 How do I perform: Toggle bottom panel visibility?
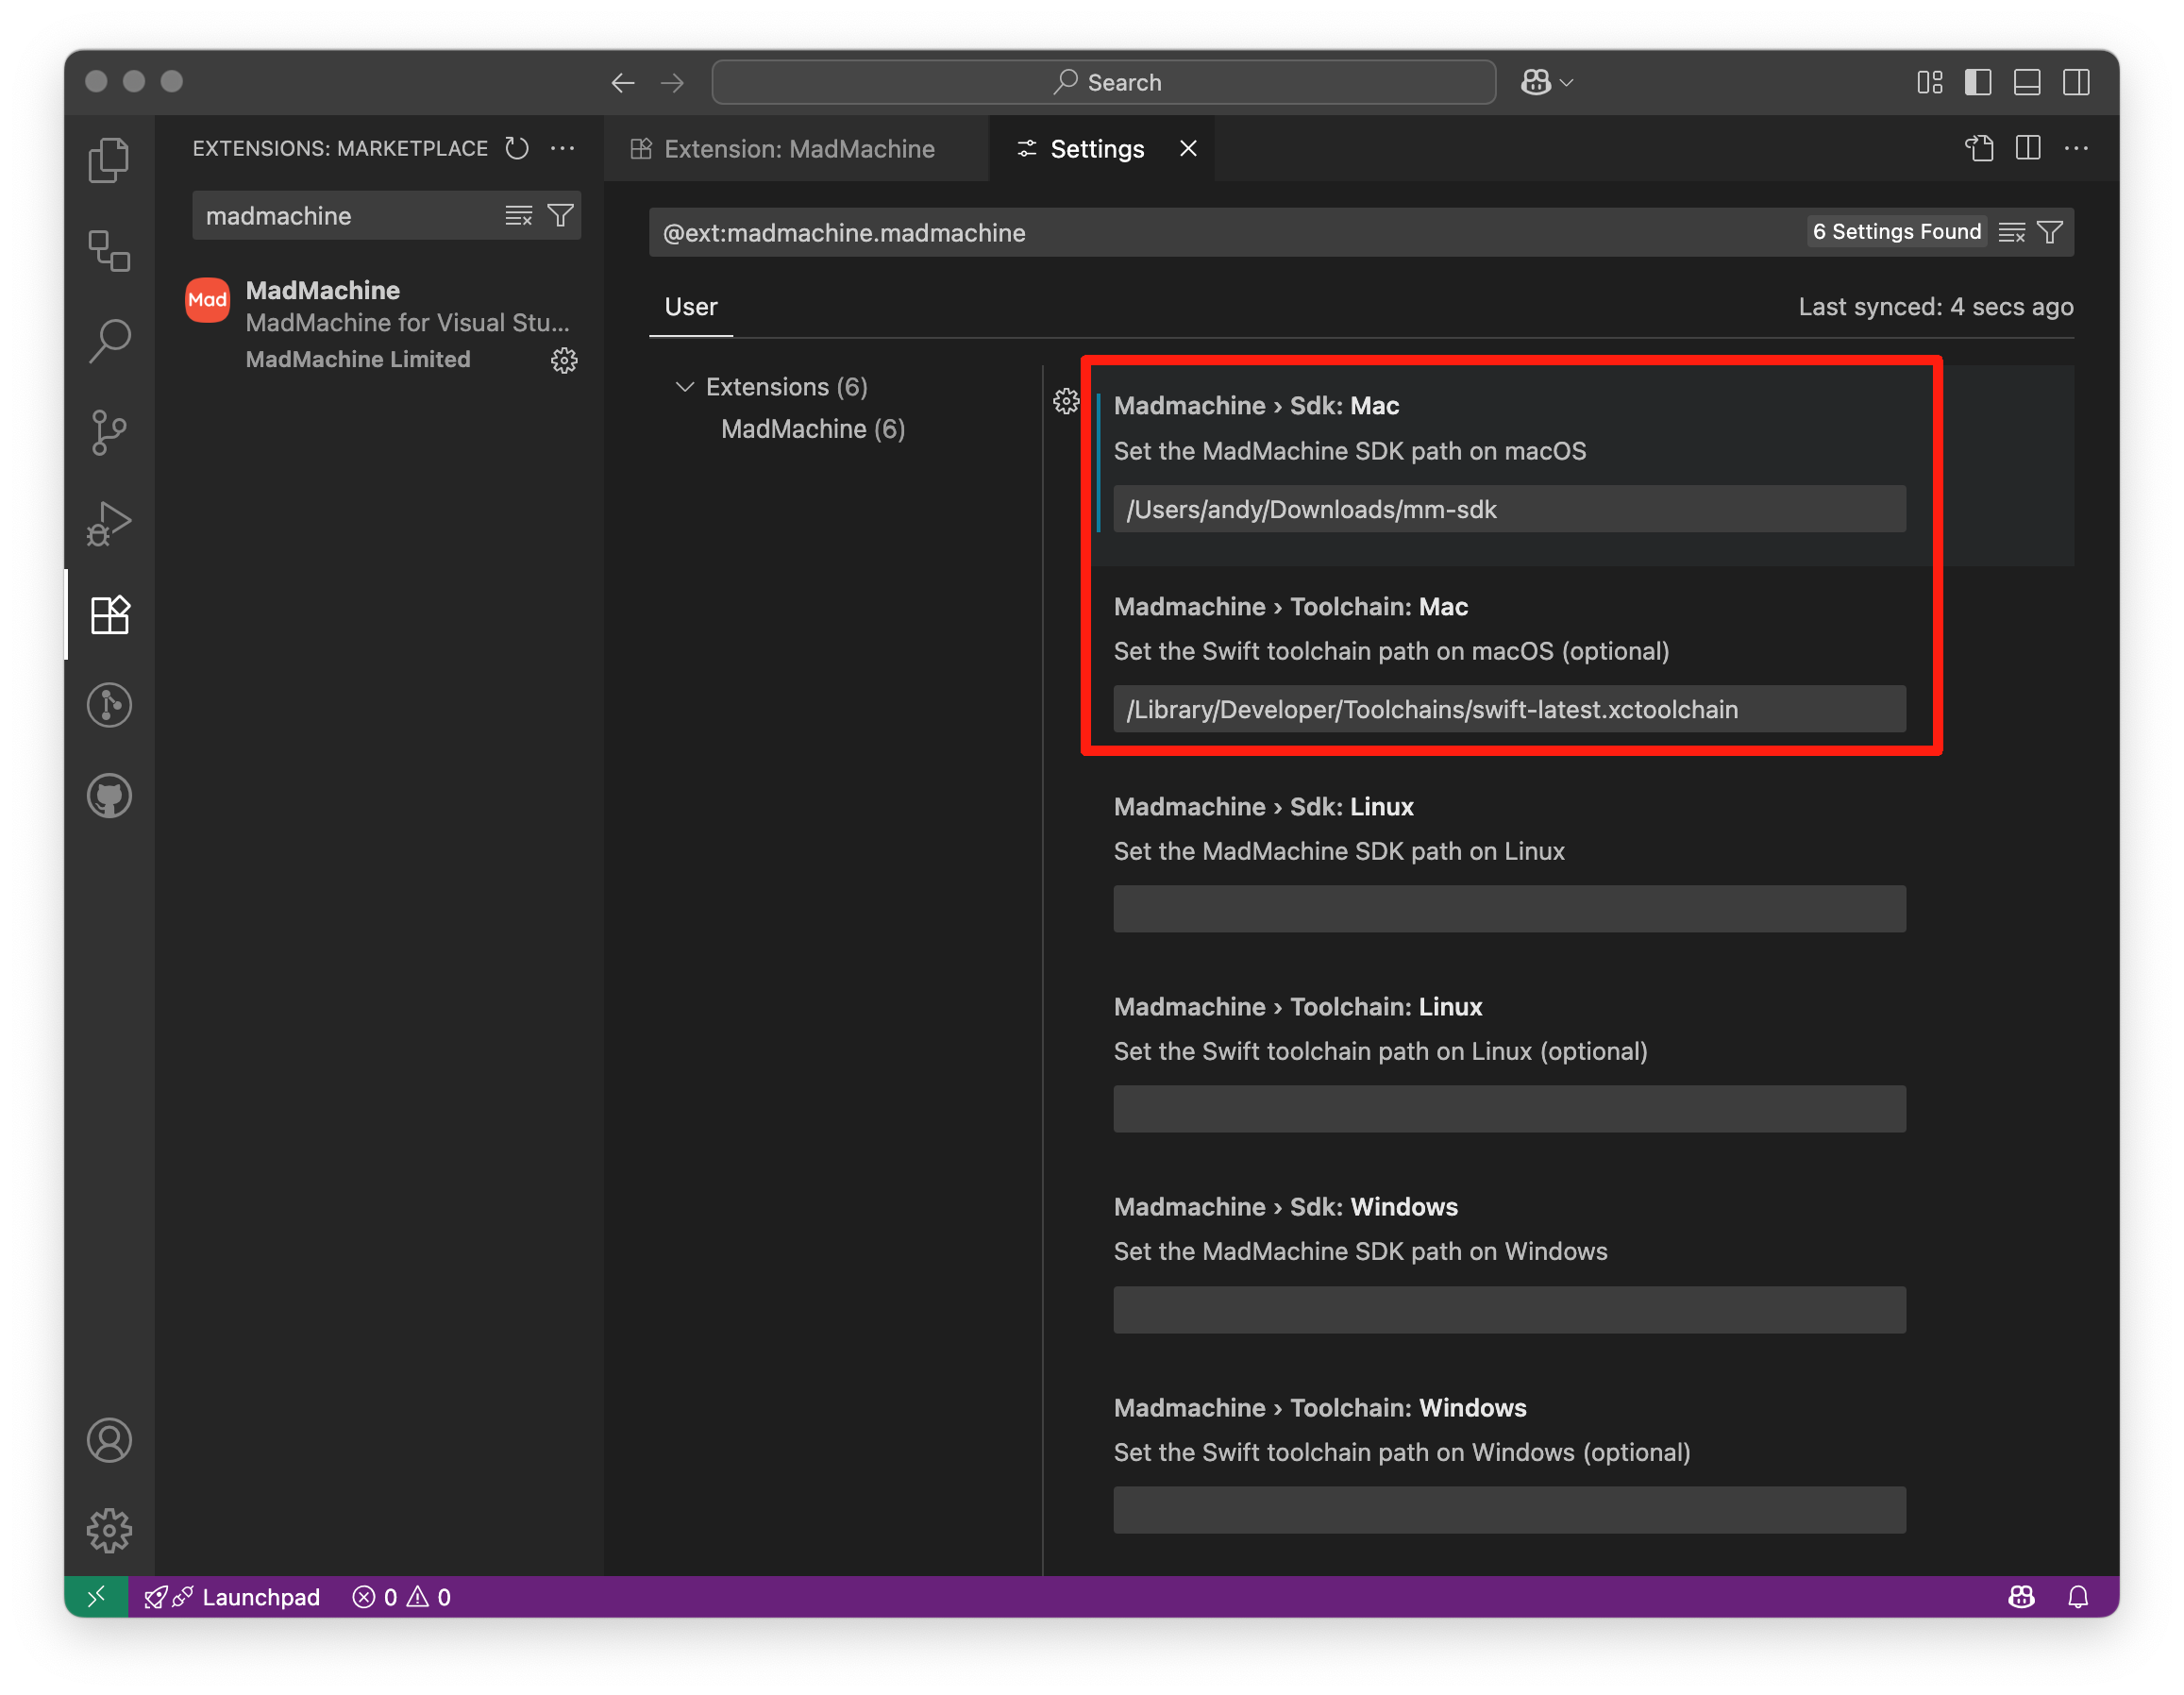pyautogui.click(x=2027, y=82)
